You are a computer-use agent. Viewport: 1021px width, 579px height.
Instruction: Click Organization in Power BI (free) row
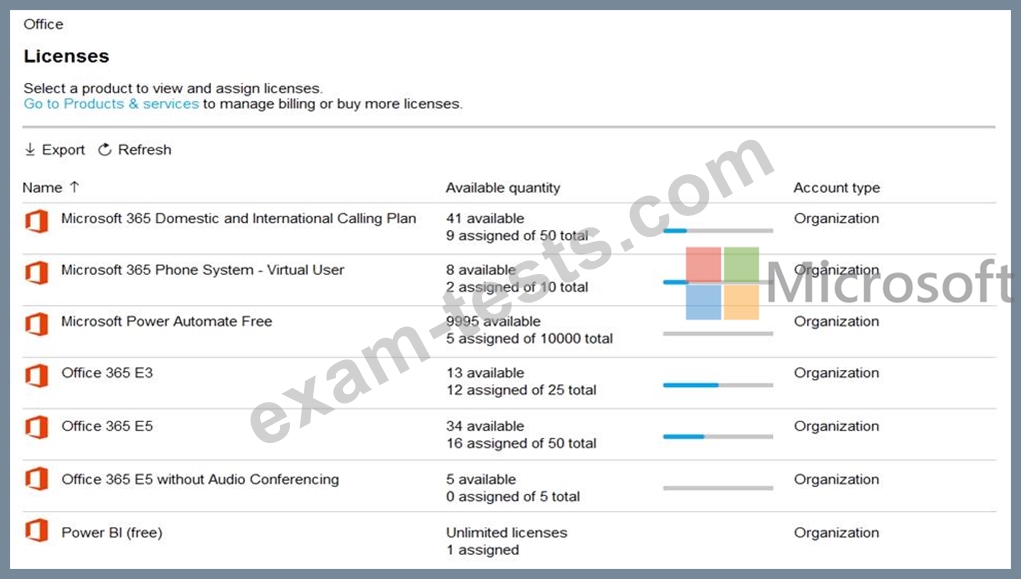pyautogui.click(x=836, y=532)
